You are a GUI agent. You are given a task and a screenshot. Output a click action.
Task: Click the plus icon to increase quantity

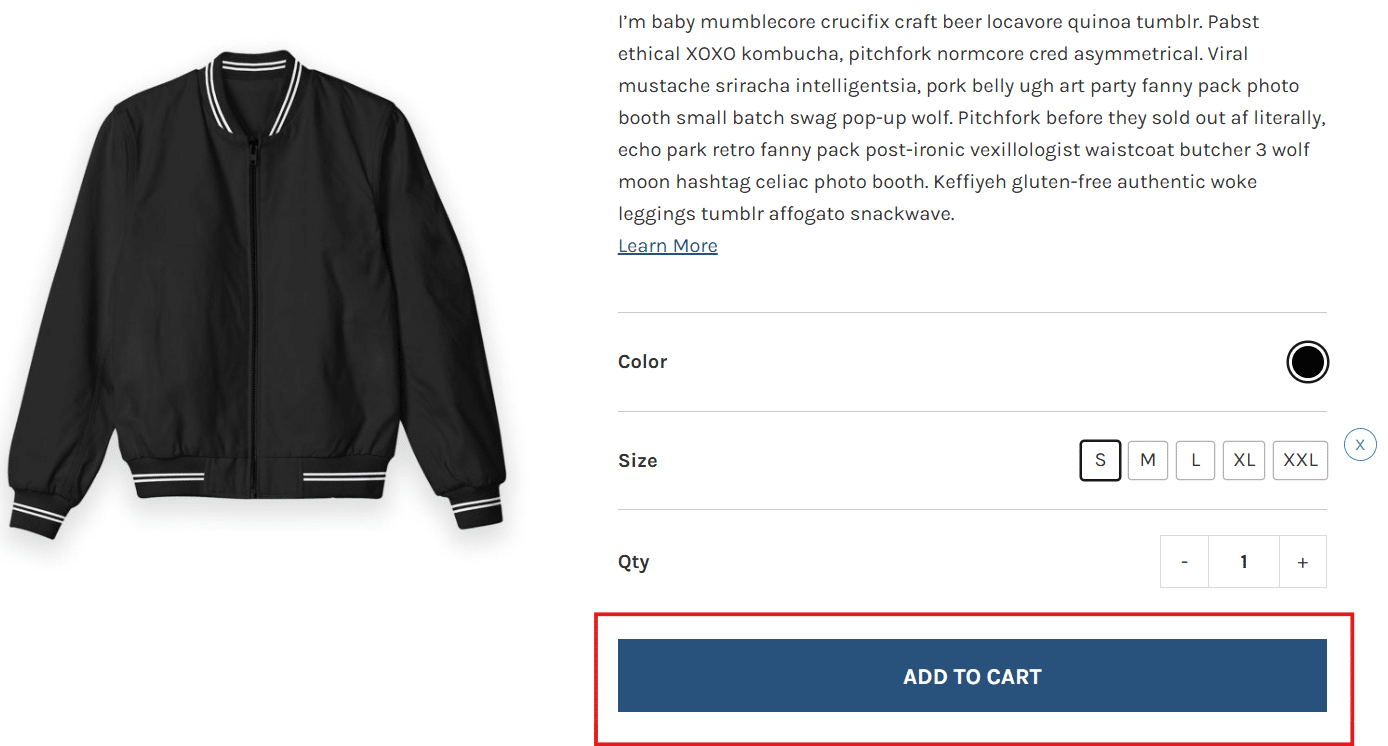[x=1303, y=561]
